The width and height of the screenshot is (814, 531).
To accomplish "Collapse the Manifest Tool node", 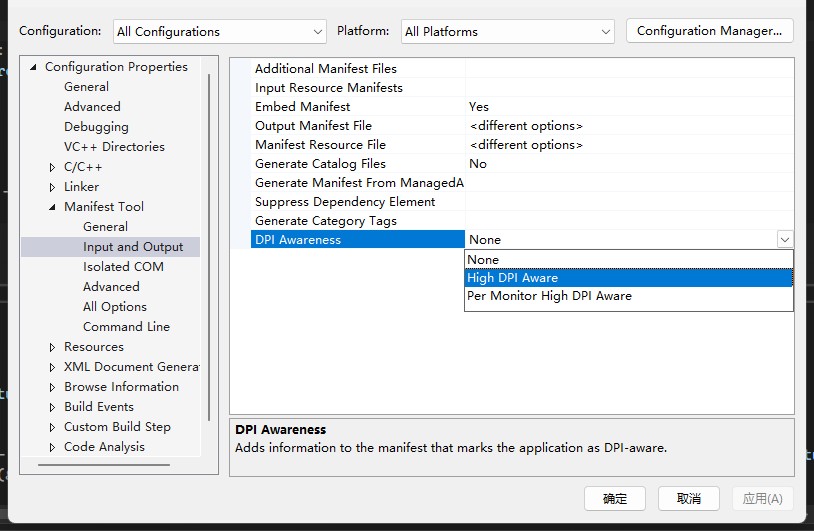I will click(x=53, y=207).
